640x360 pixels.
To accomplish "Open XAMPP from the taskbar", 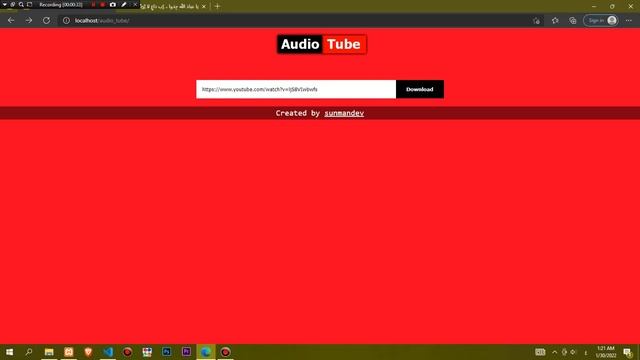I will coord(69,352).
